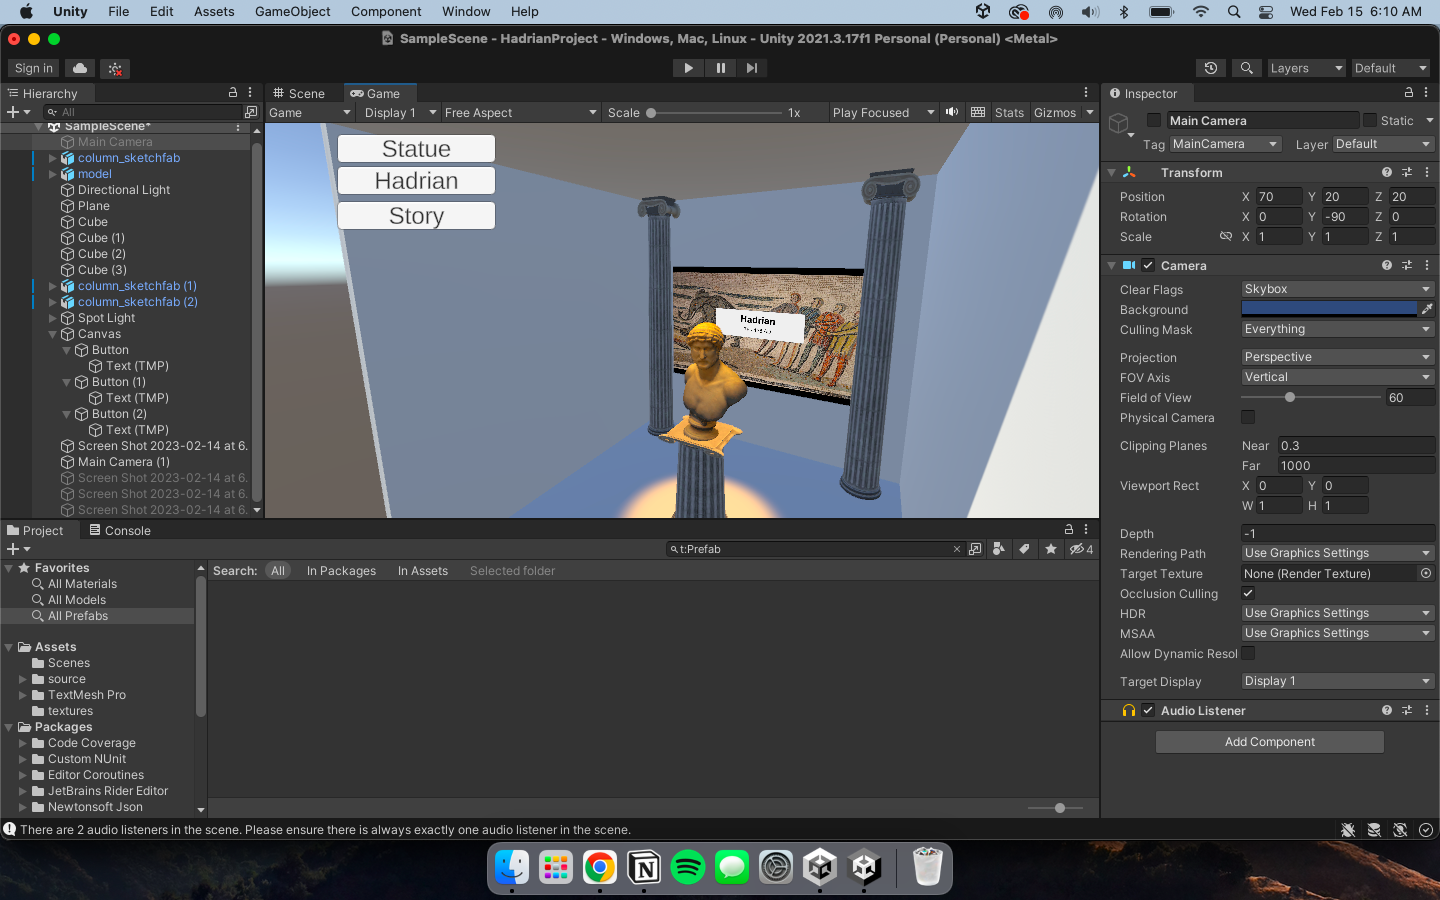
Task: Select the In Packages search scope
Action: point(341,571)
